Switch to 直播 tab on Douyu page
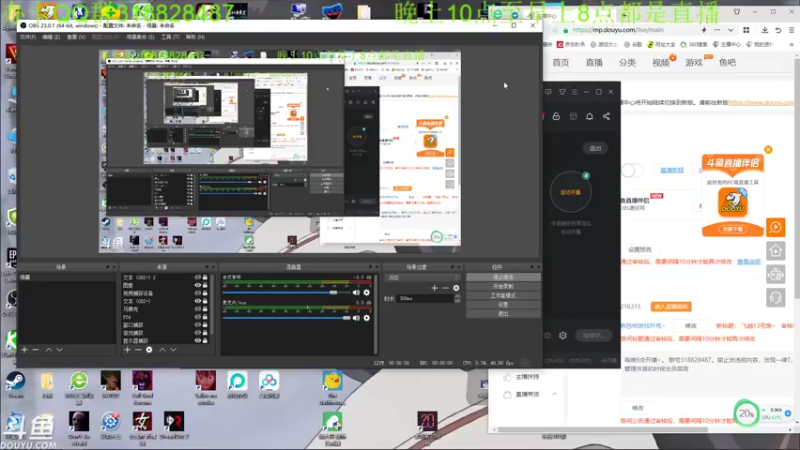Screen dimensions: 800x450 click(x=594, y=63)
